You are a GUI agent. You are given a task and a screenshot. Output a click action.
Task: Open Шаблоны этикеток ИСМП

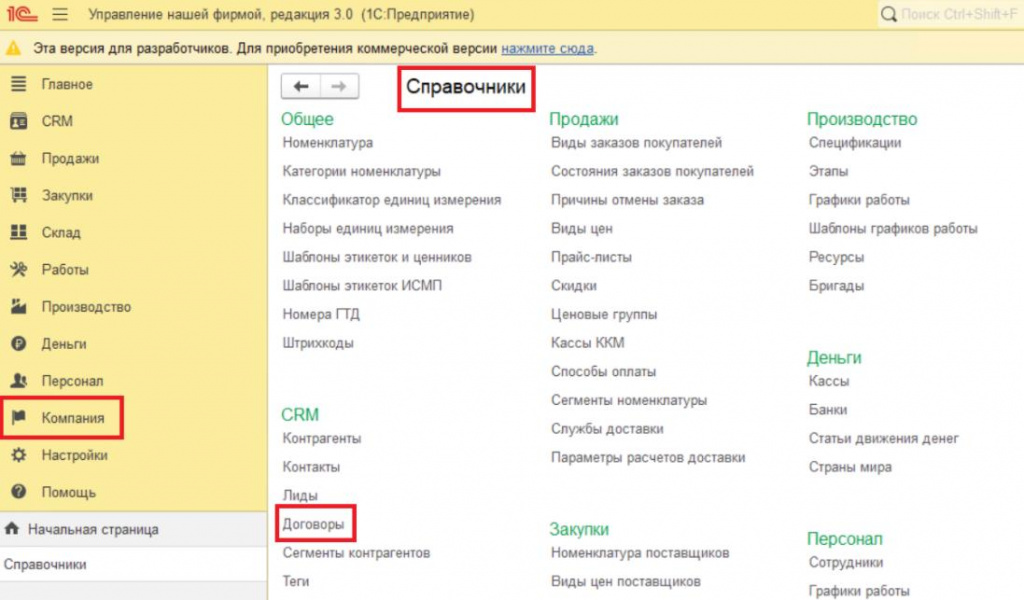362,285
